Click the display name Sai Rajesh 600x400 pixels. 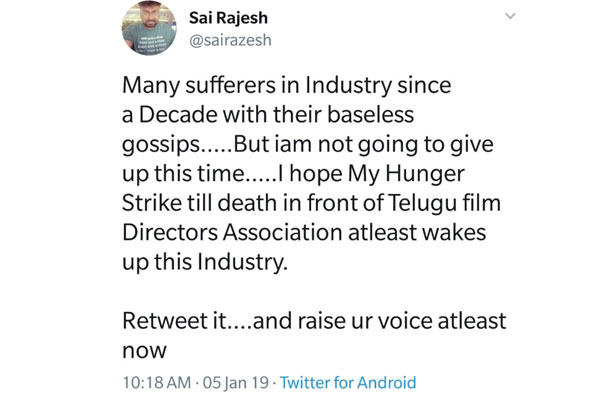pos(228,18)
